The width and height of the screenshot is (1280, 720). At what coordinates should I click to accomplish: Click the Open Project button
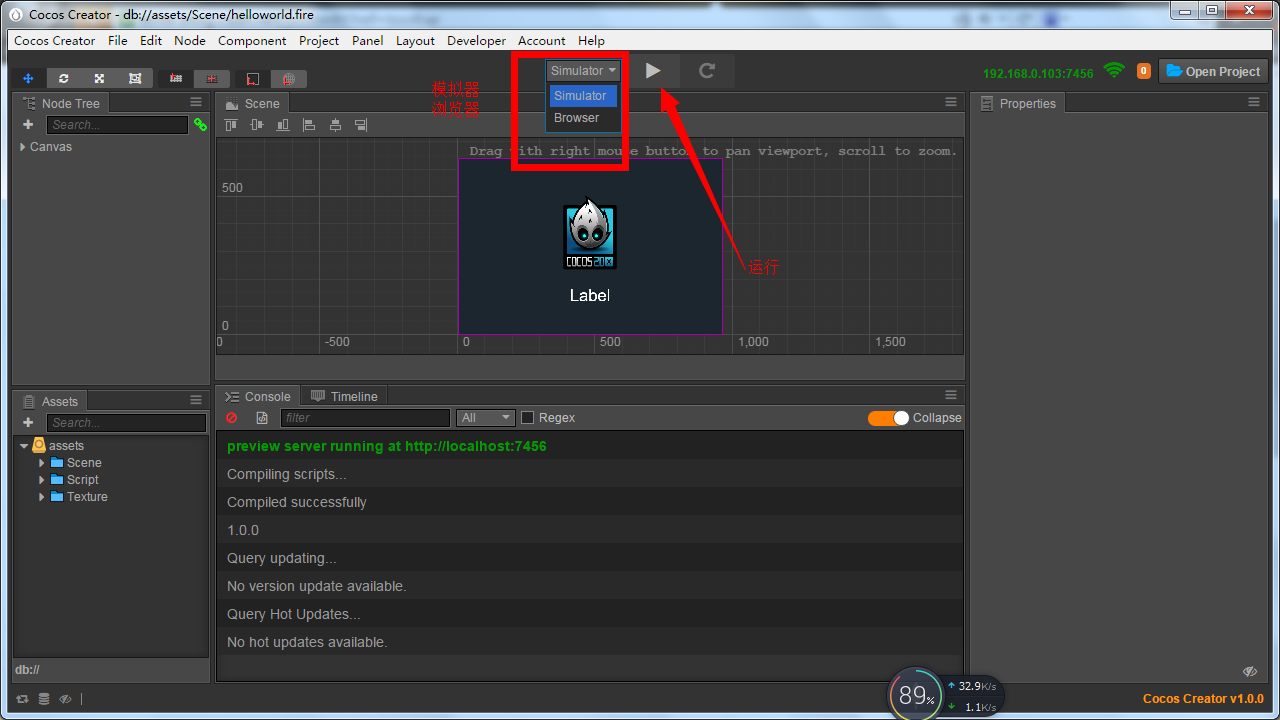pyautogui.click(x=1213, y=71)
